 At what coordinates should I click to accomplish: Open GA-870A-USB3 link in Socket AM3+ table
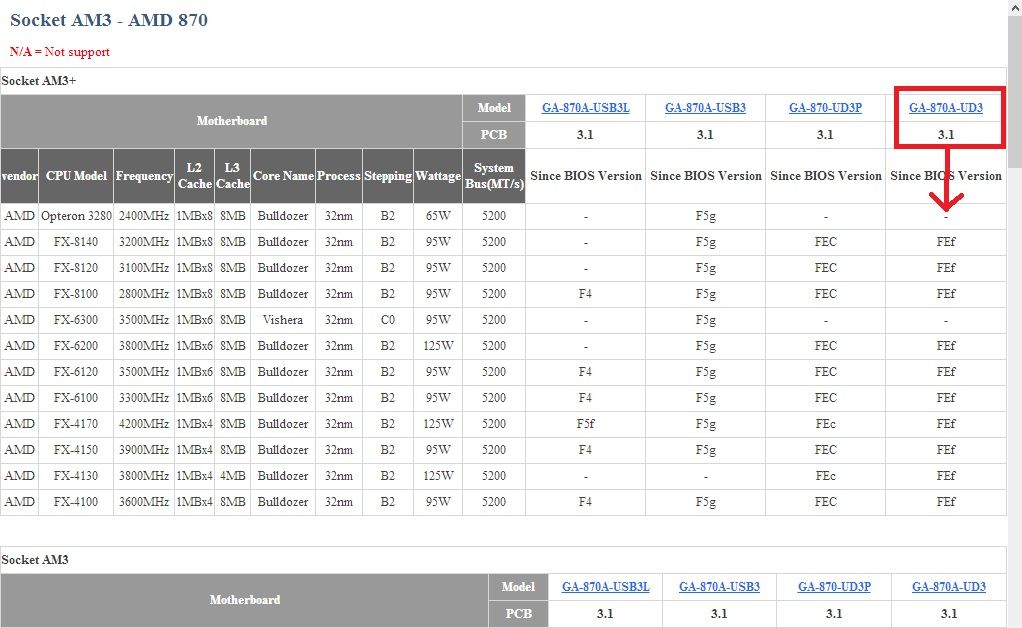705,108
